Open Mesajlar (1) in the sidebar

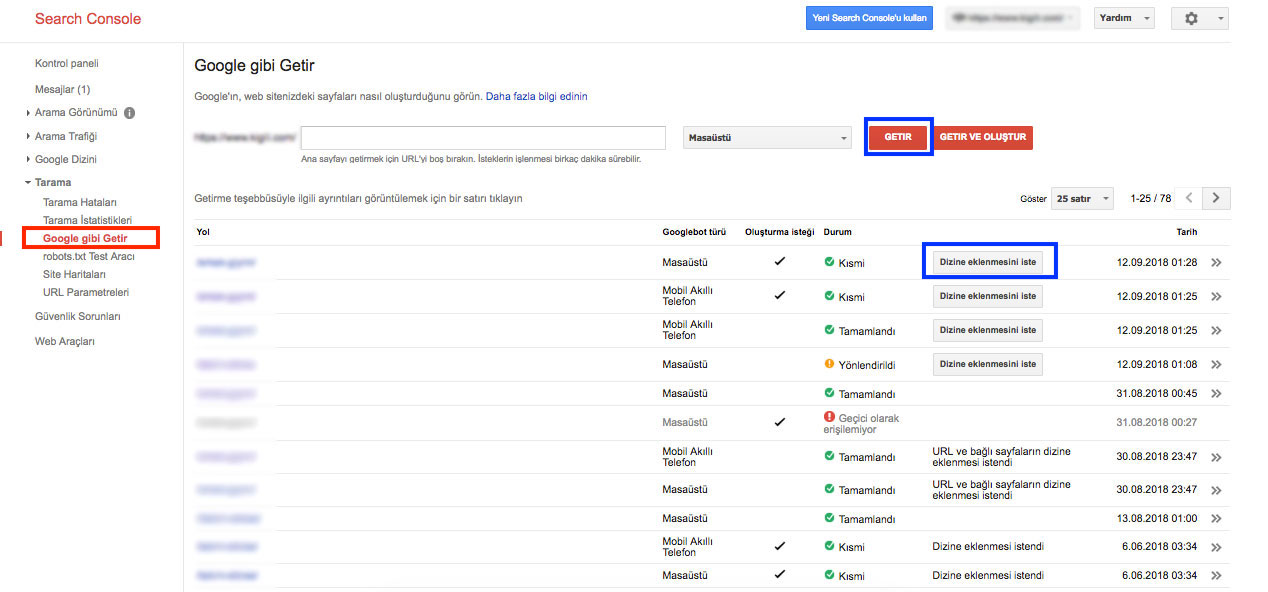(x=63, y=89)
